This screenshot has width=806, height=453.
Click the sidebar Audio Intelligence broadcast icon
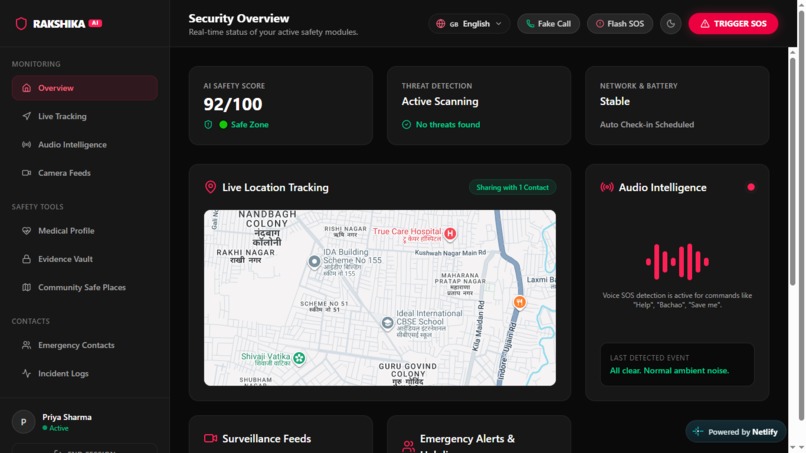click(26, 144)
